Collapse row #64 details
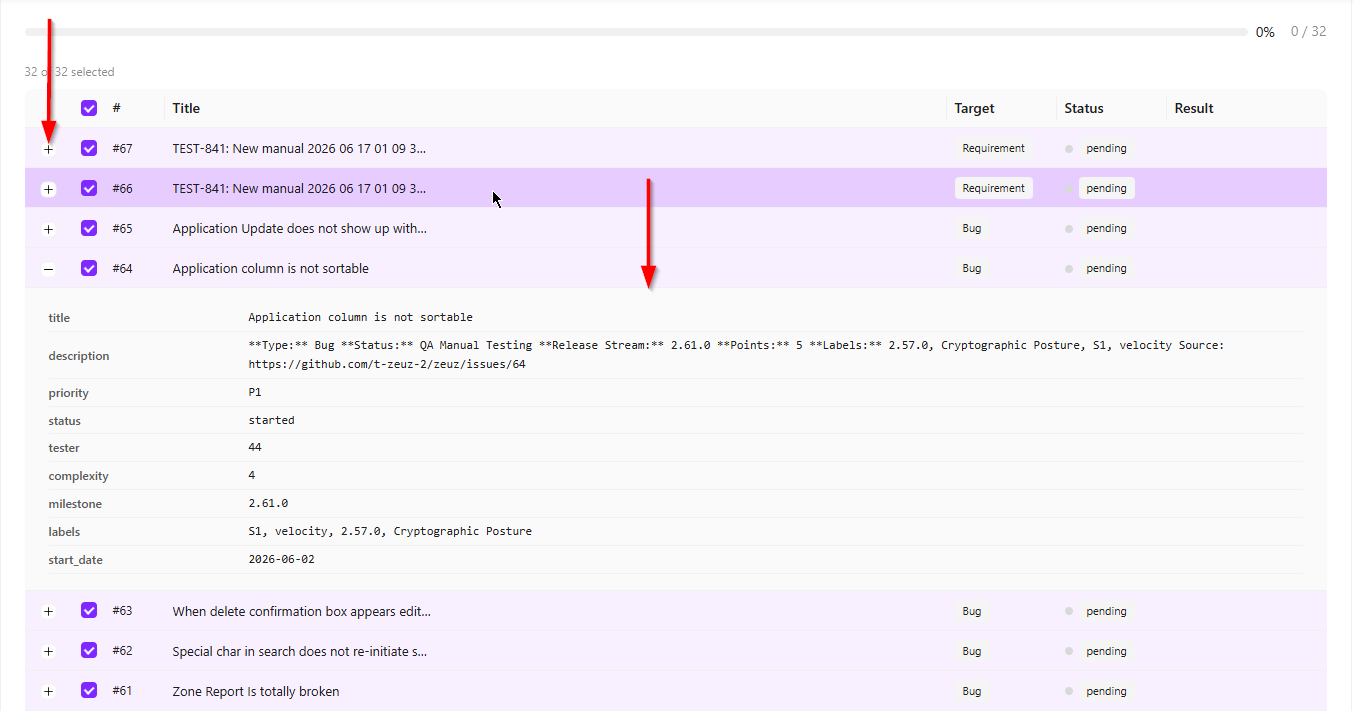Image resolution: width=1354 pixels, height=711 pixels. 49,269
